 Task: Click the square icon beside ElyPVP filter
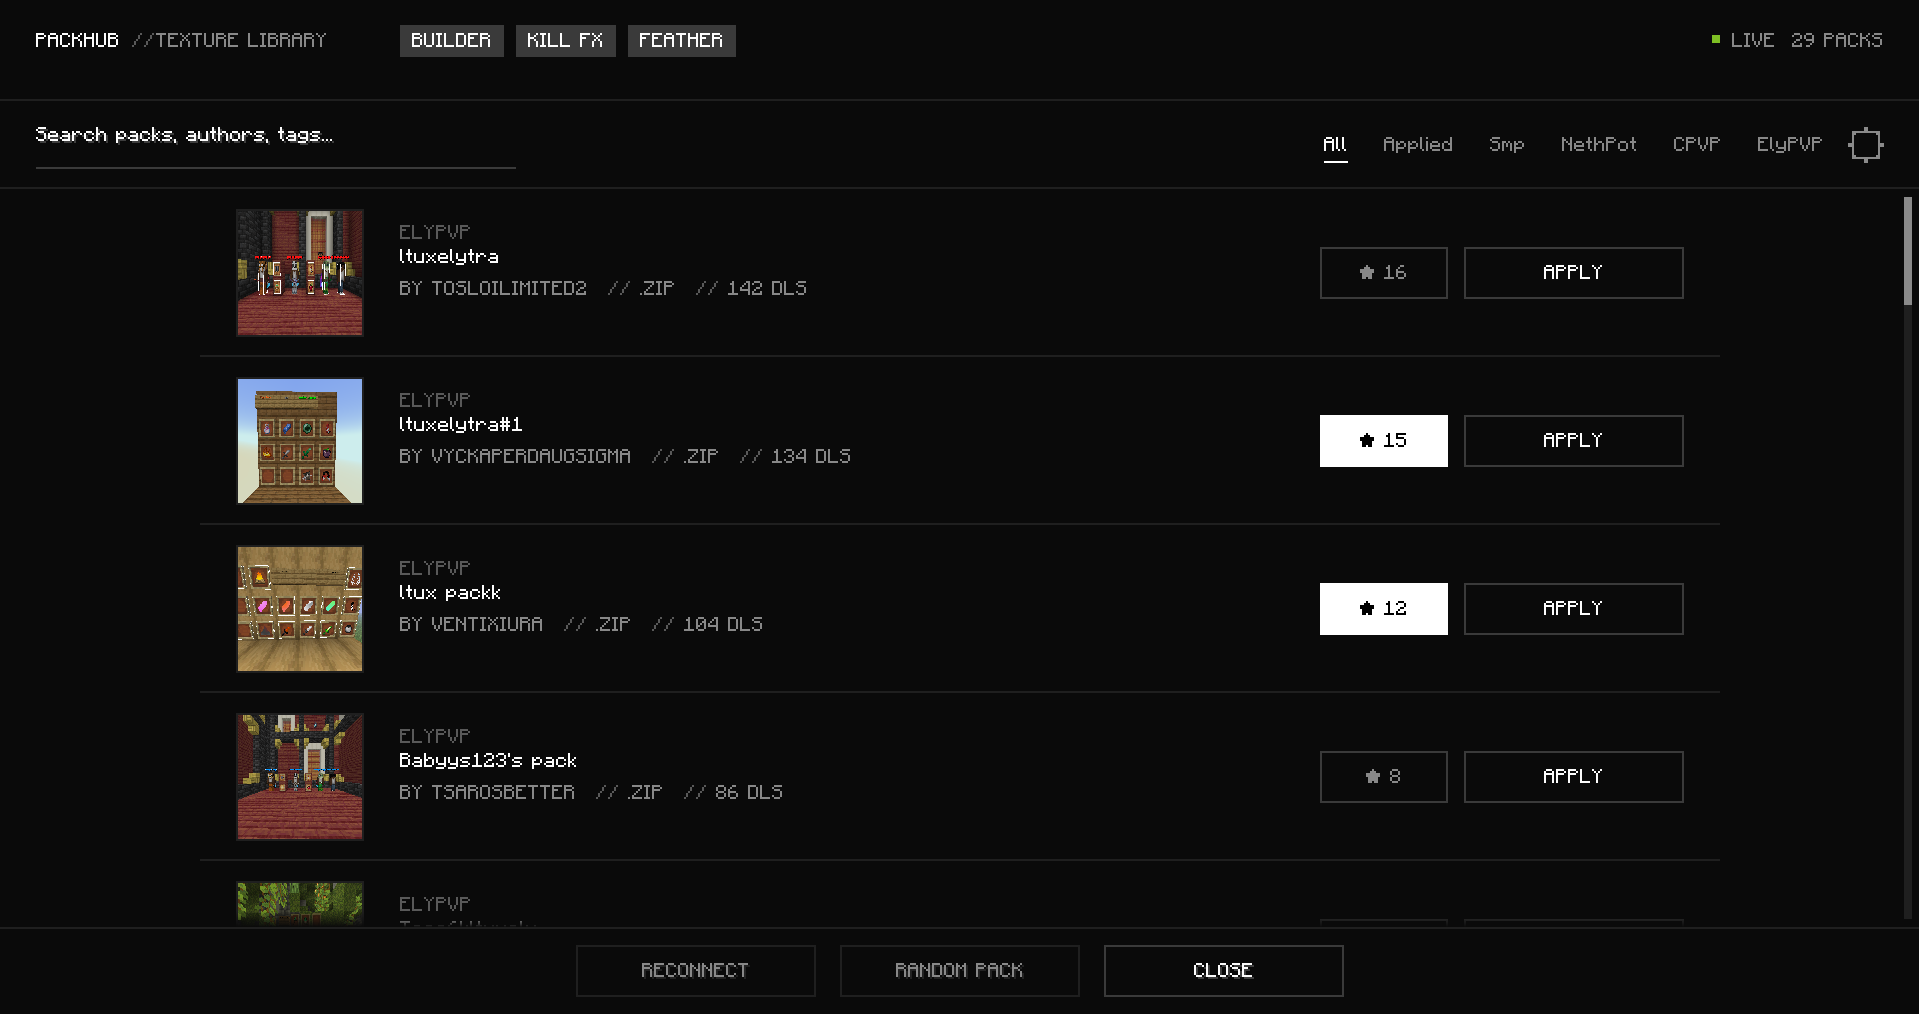click(x=1865, y=145)
